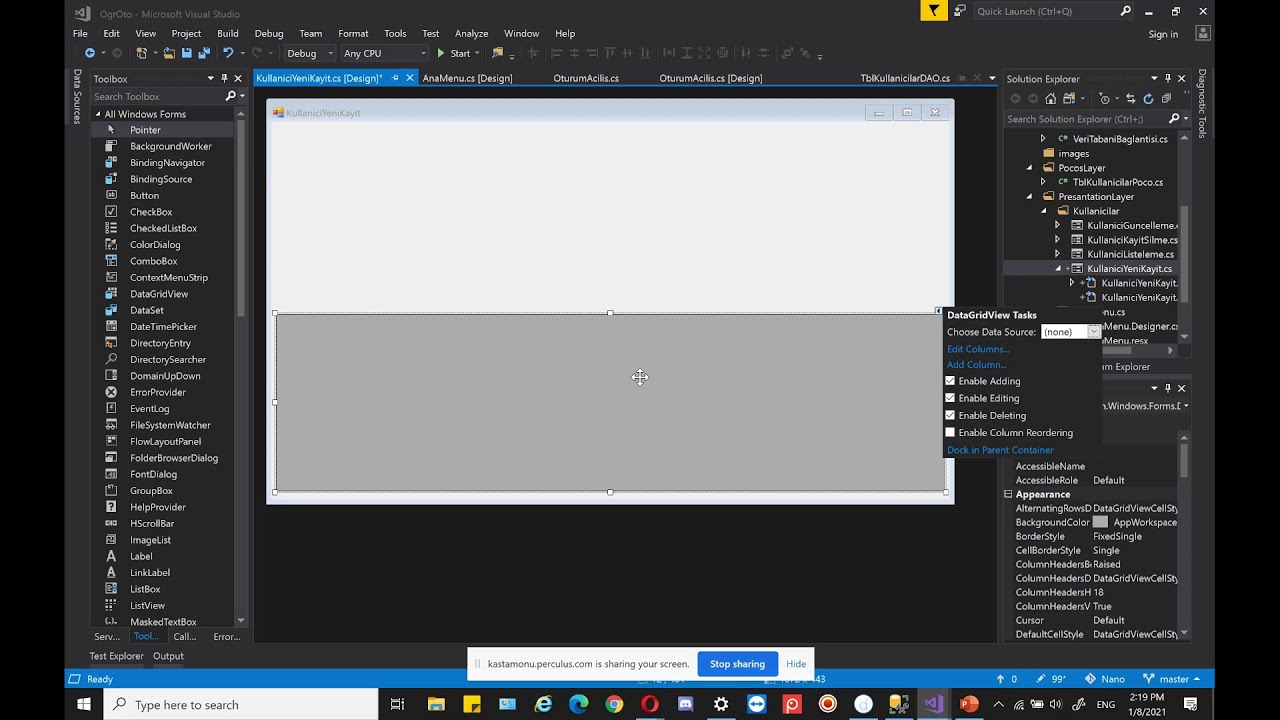The image size is (1280, 720).
Task: Click the Save All toolbar icon
Action: pos(204,53)
